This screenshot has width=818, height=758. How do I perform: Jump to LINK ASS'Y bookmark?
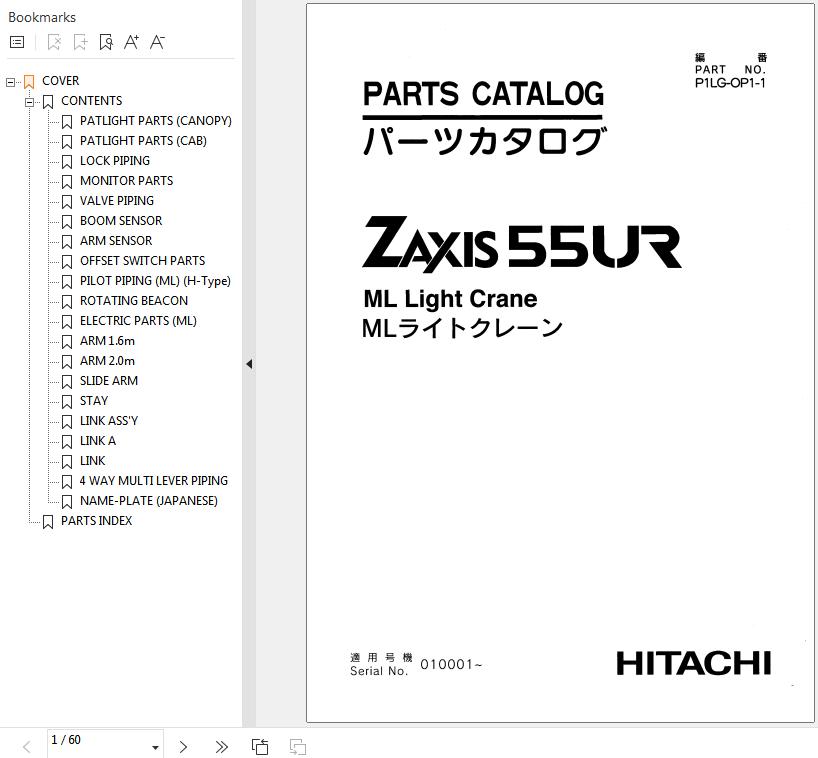point(109,420)
